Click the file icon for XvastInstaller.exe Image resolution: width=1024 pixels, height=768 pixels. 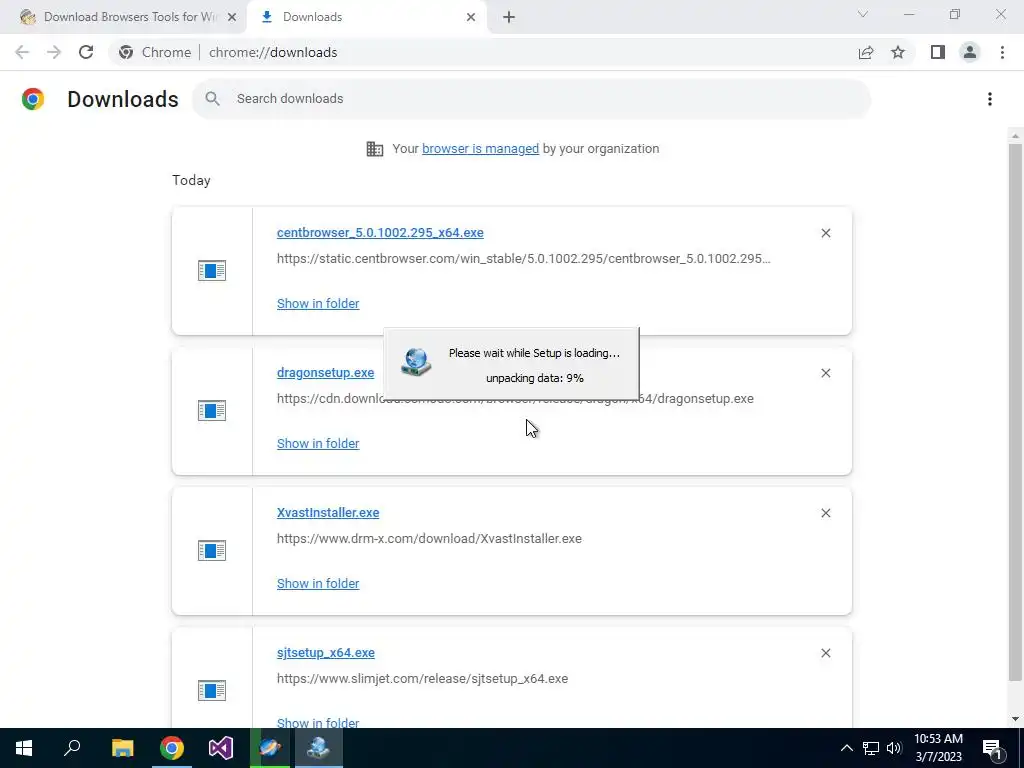pos(212,551)
